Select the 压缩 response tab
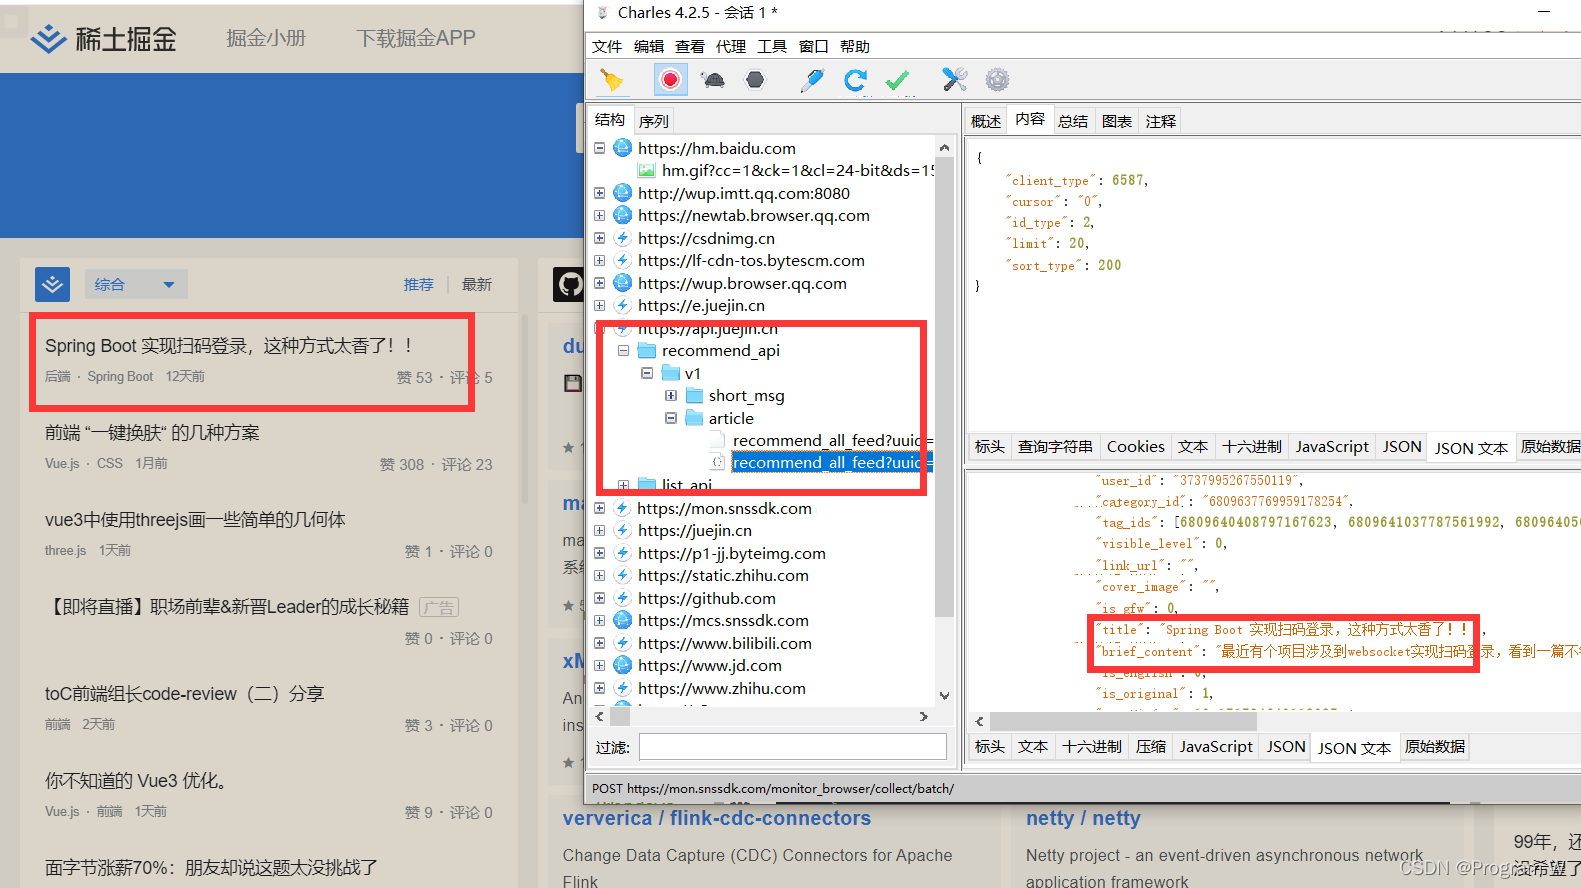 pos(1151,747)
